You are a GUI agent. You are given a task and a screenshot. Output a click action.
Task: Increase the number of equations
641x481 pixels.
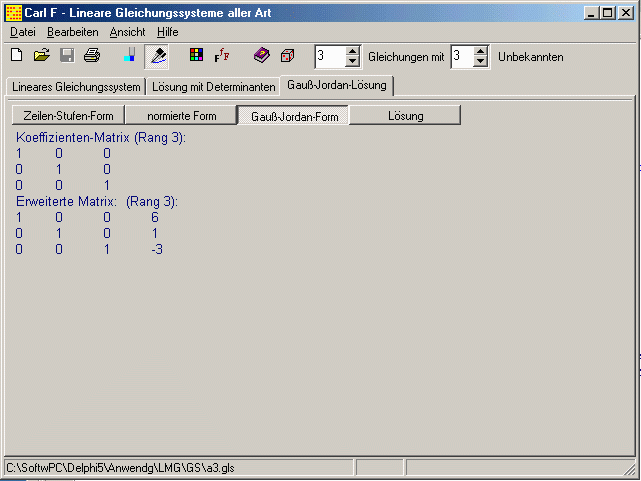[x=352, y=51]
